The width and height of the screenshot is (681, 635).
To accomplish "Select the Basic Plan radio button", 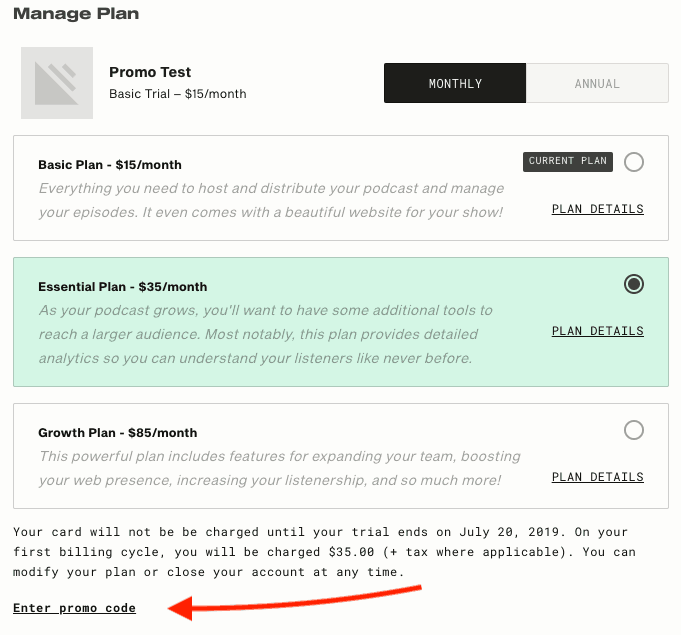I will pyautogui.click(x=634, y=162).
